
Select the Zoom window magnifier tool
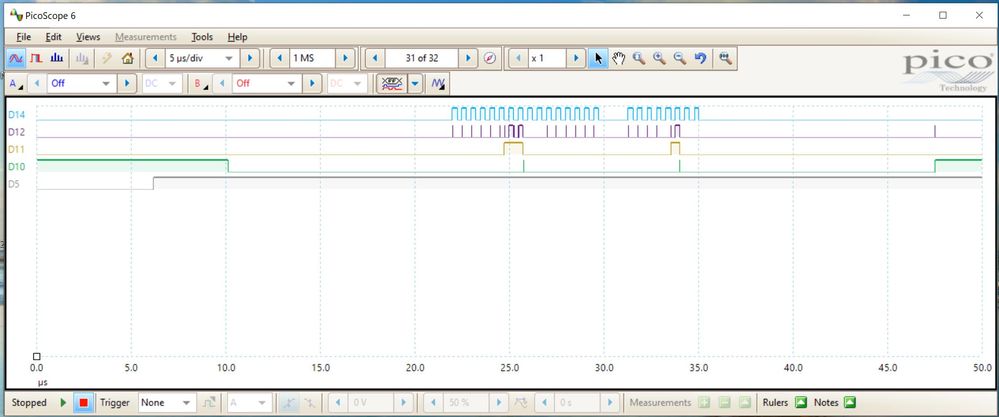[638, 59]
